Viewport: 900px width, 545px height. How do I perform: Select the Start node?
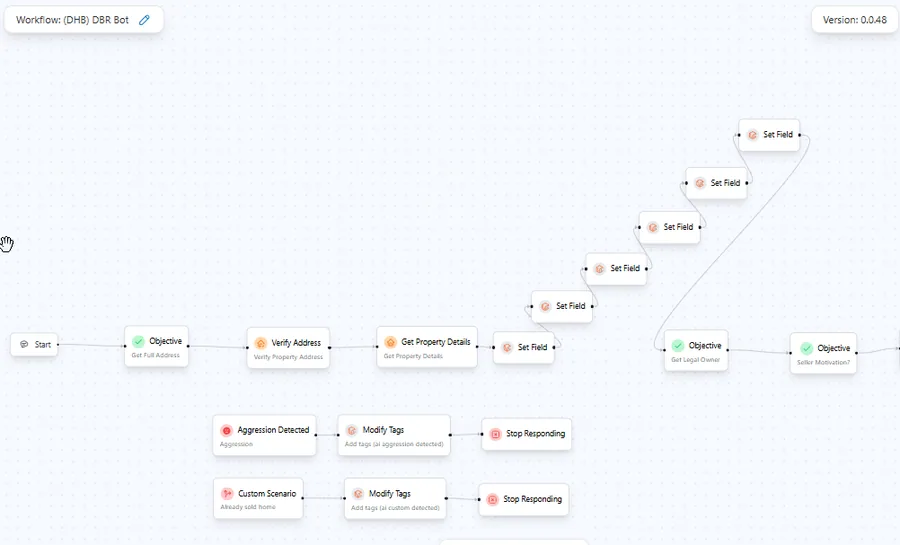(34, 345)
